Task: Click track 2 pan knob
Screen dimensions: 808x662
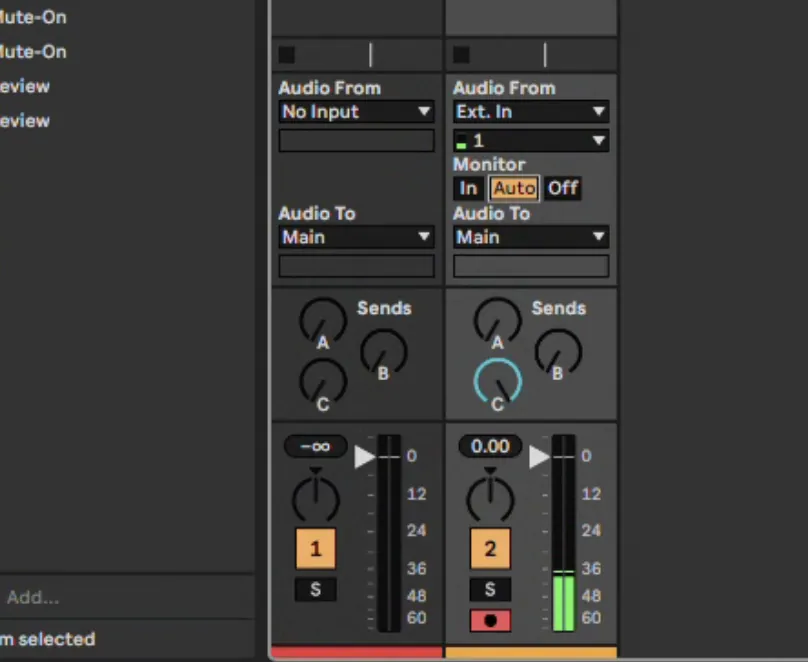Action: tap(490, 499)
